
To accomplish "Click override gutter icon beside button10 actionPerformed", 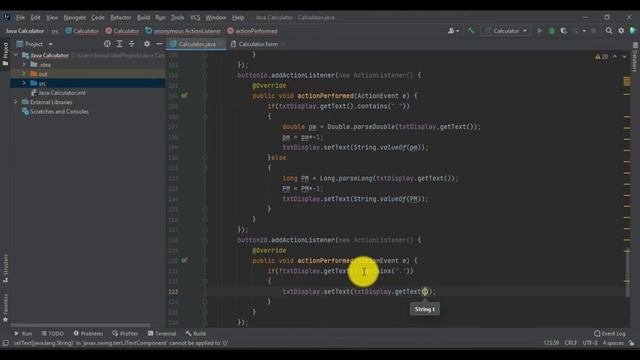I will click(184, 96).
